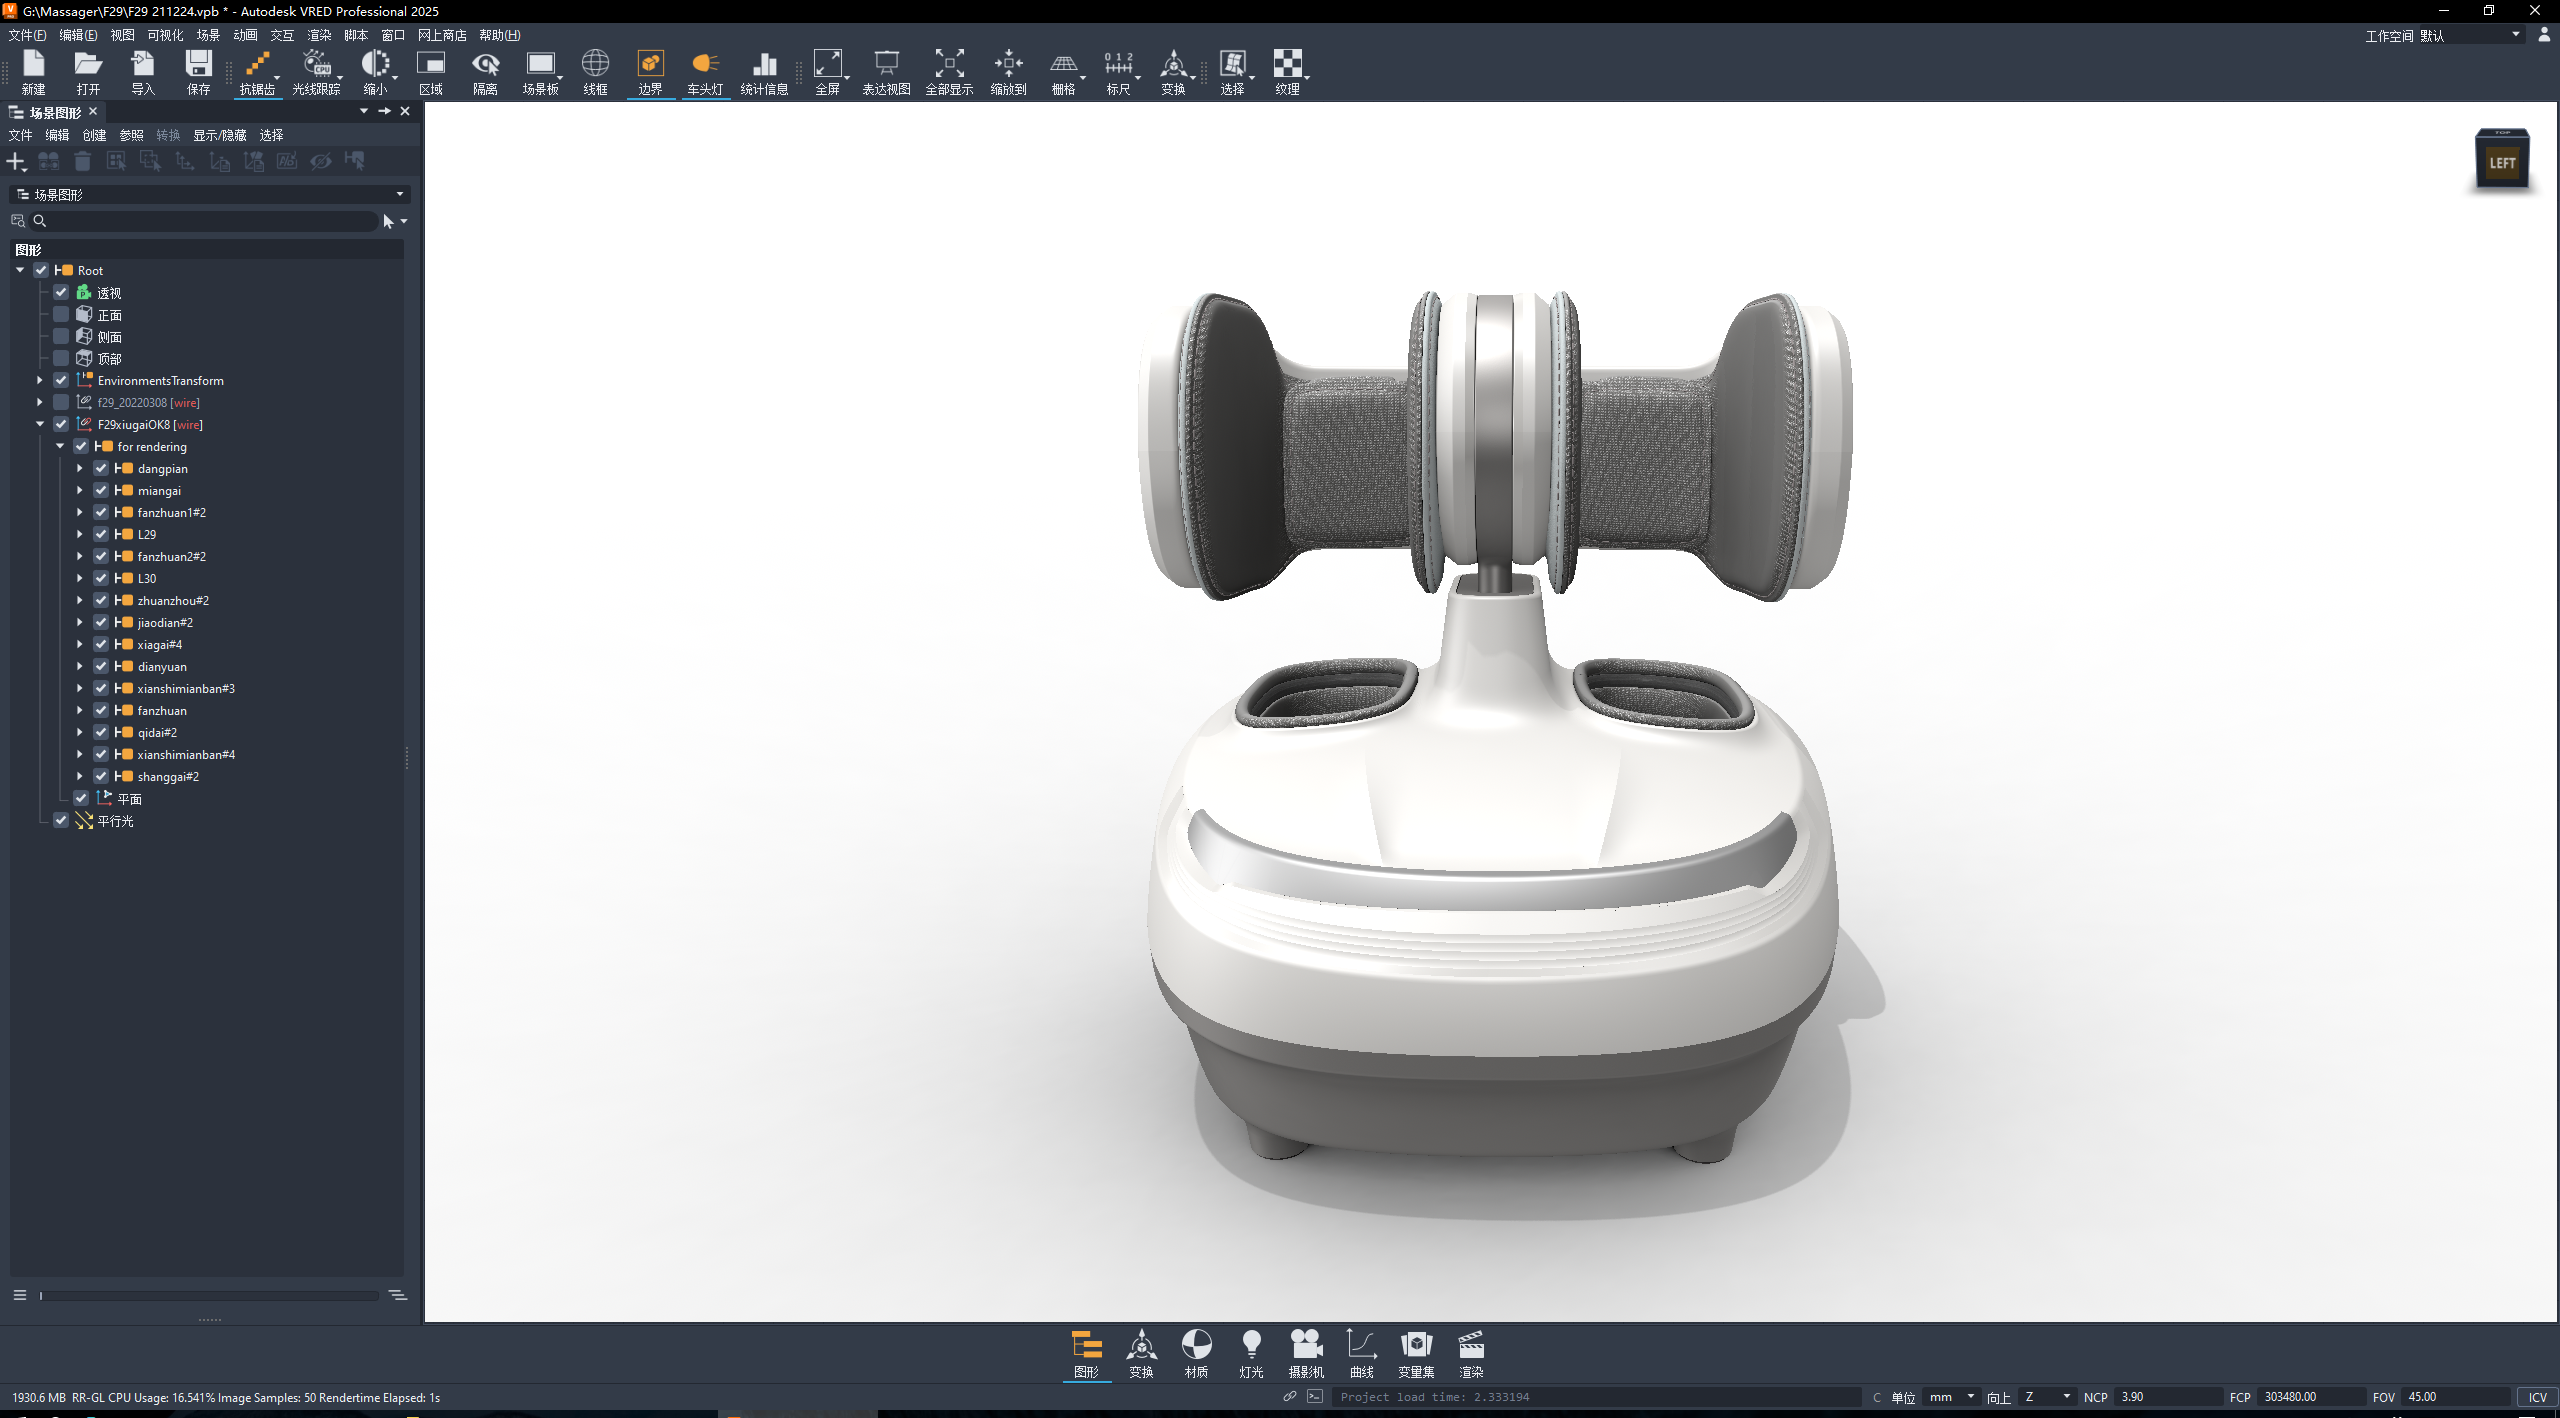The height and width of the screenshot is (1418, 2560).
Task: Uncheck visibility of f29_20220308 [wire] node
Action: (61, 402)
